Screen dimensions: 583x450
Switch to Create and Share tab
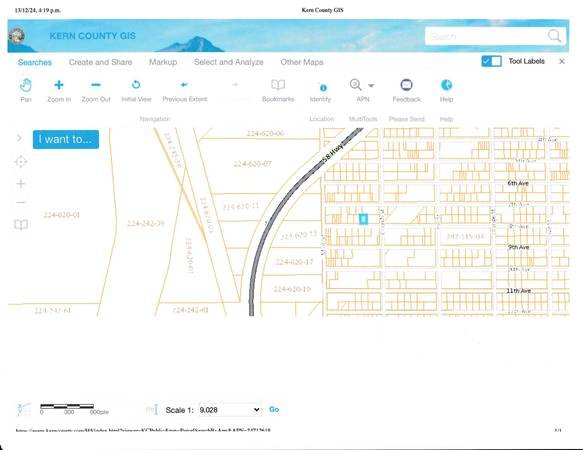(100, 62)
